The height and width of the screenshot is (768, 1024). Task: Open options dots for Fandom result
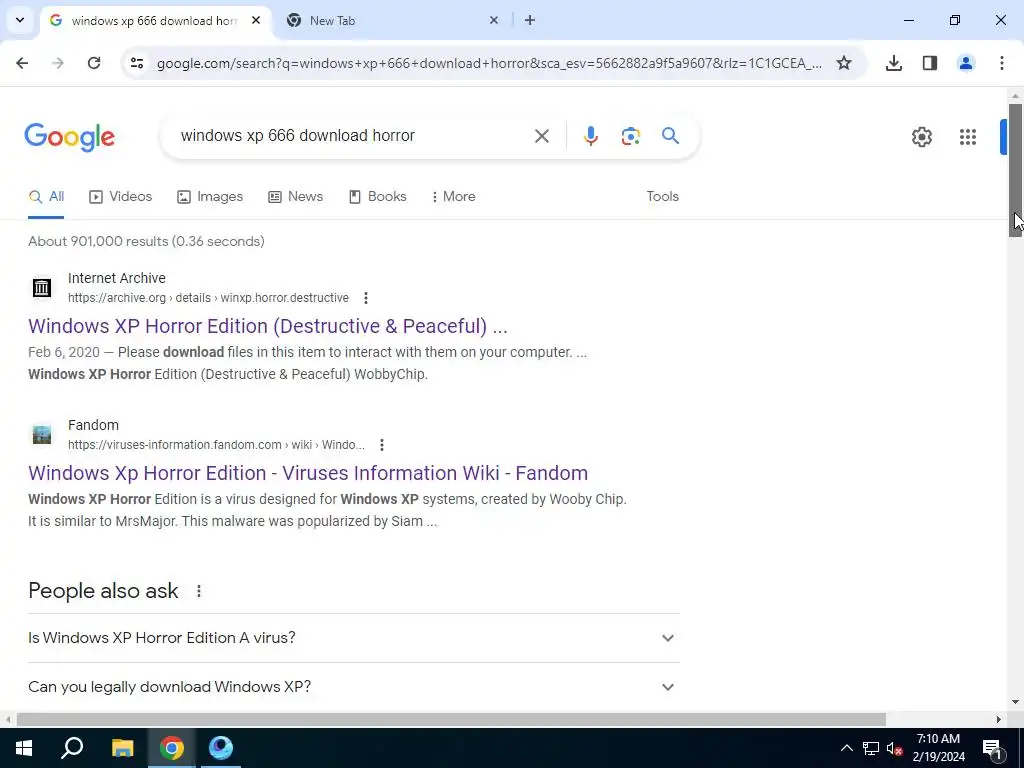click(381, 445)
